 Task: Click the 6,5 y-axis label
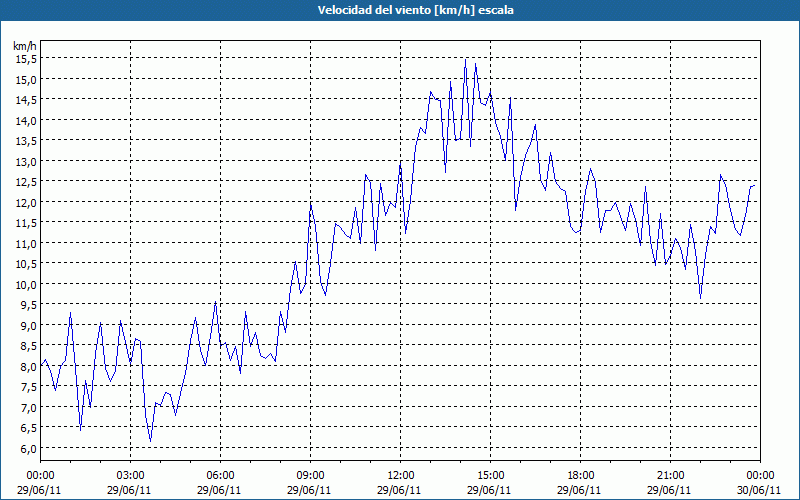coord(29,428)
